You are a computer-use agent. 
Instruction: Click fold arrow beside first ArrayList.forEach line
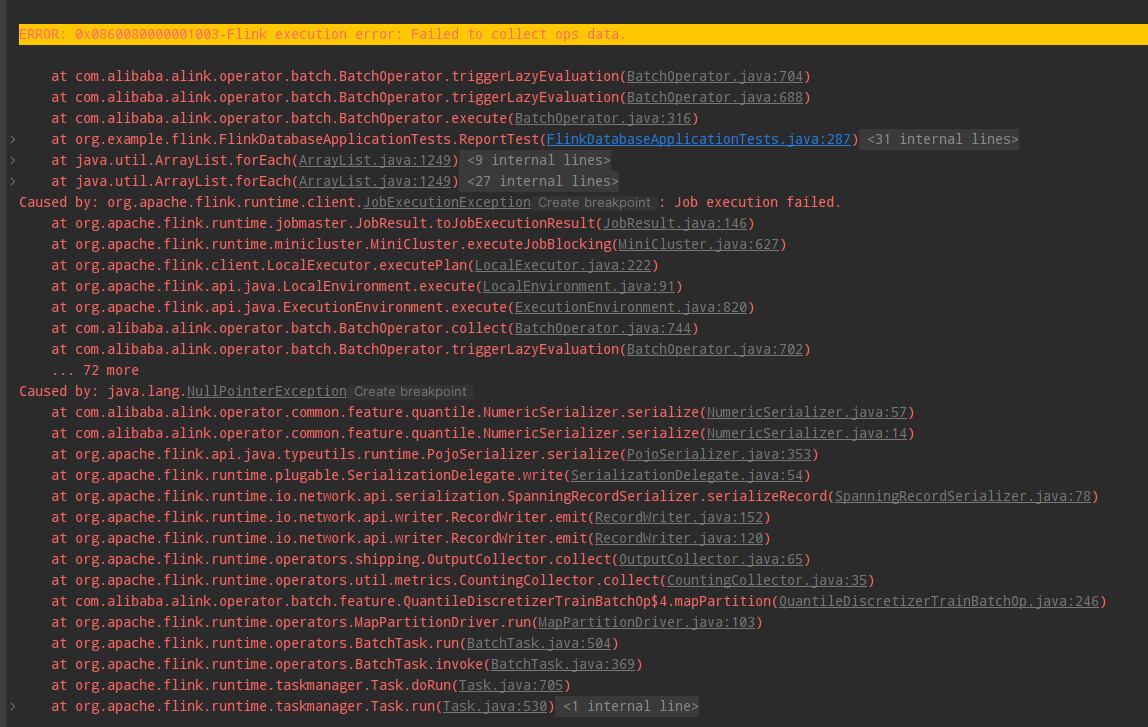(x=12, y=160)
